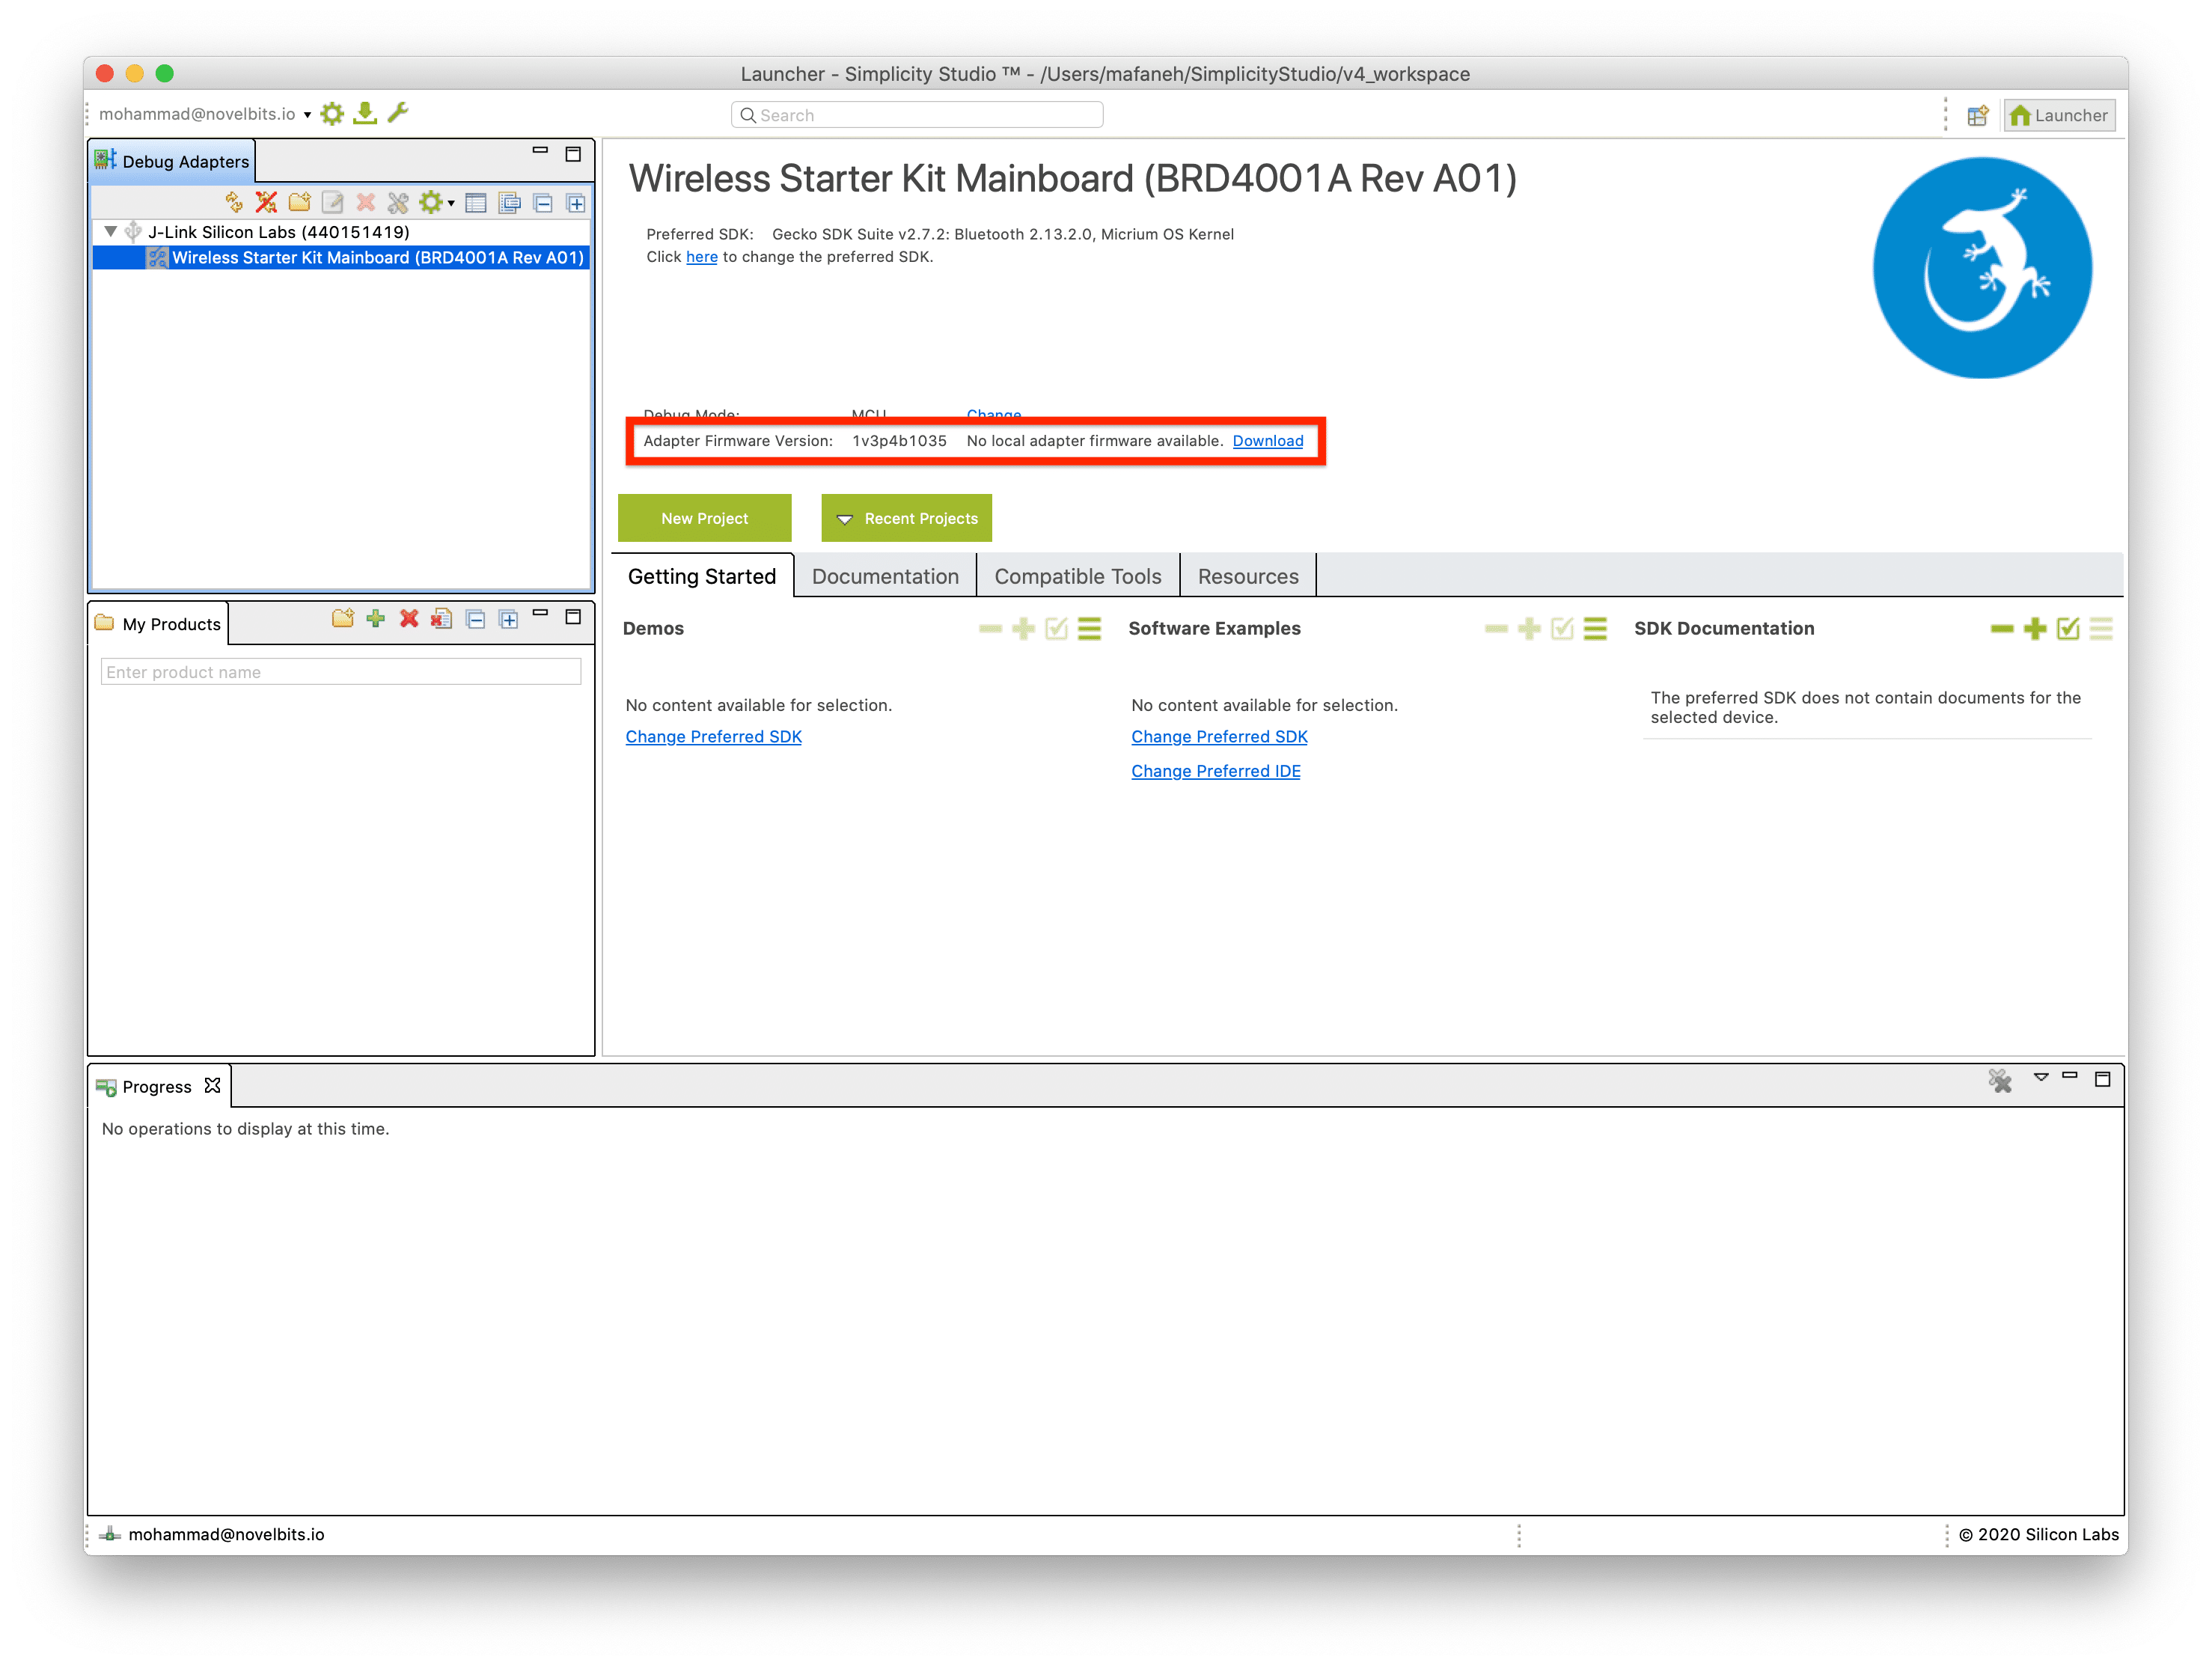Click the Enter product name field
The width and height of the screenshot is (2212, 1666).
(340, 672)
